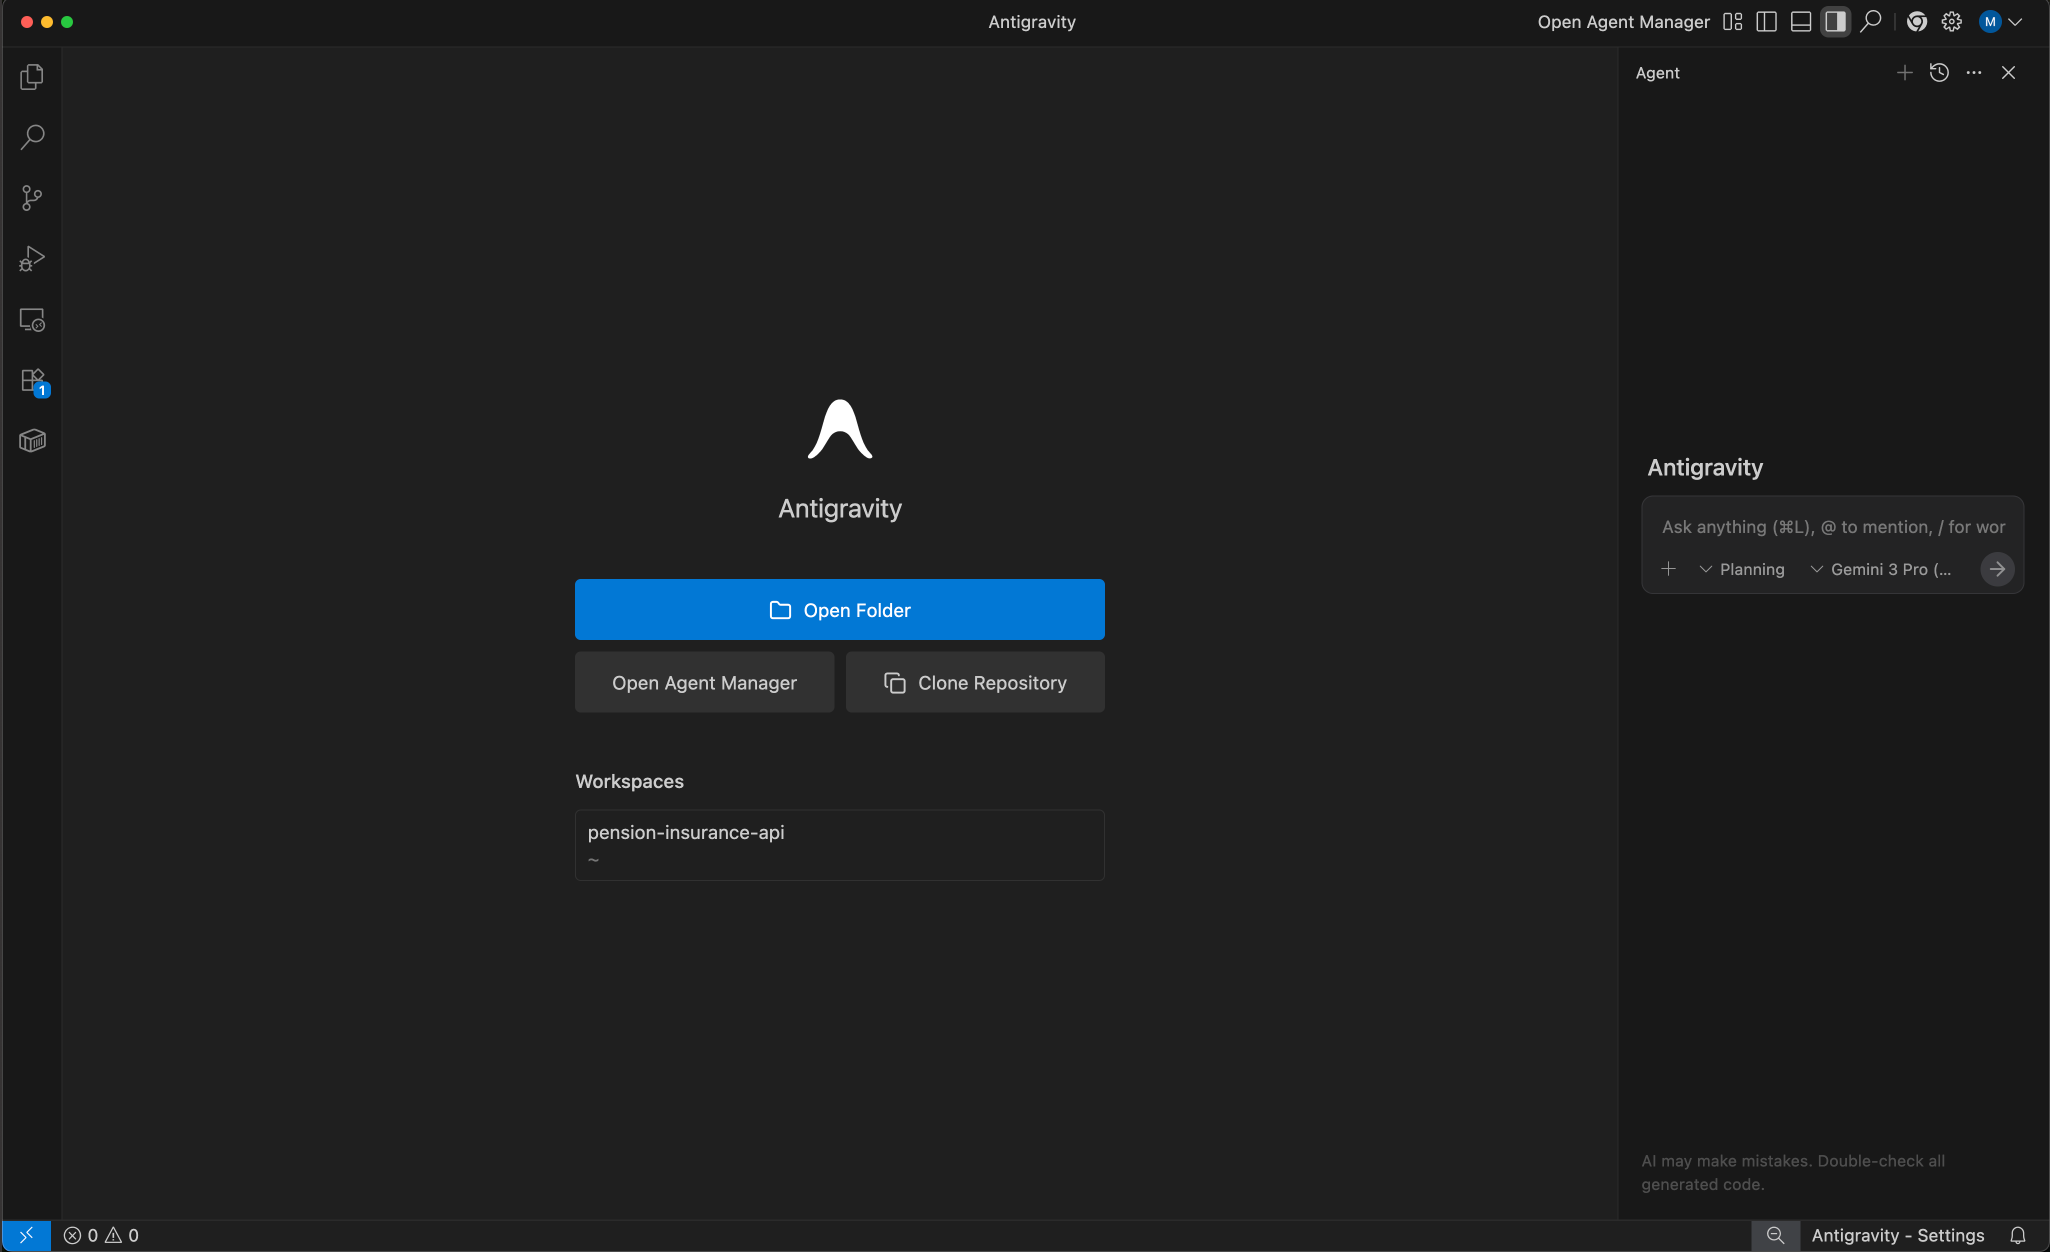
Task: Open the container/package view at the bottom of the activity bar
Action: 32,441
